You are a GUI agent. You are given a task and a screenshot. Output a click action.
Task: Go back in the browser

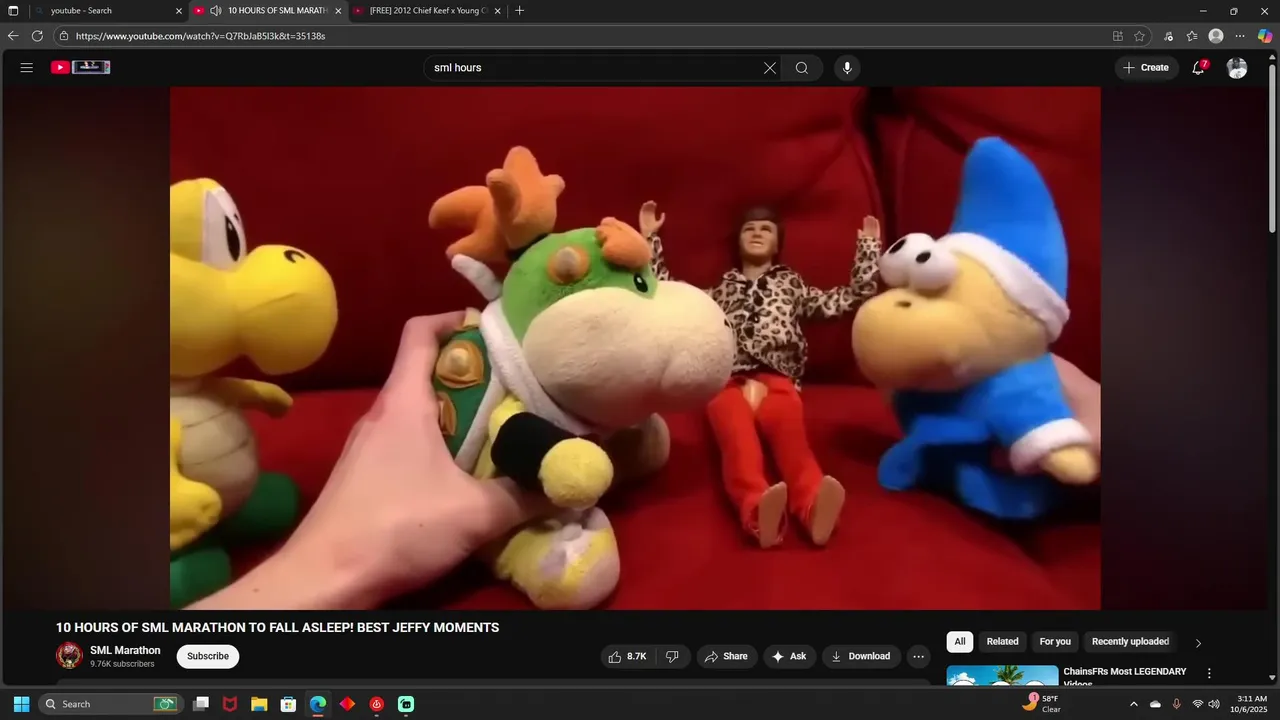(x=13, y=36)
